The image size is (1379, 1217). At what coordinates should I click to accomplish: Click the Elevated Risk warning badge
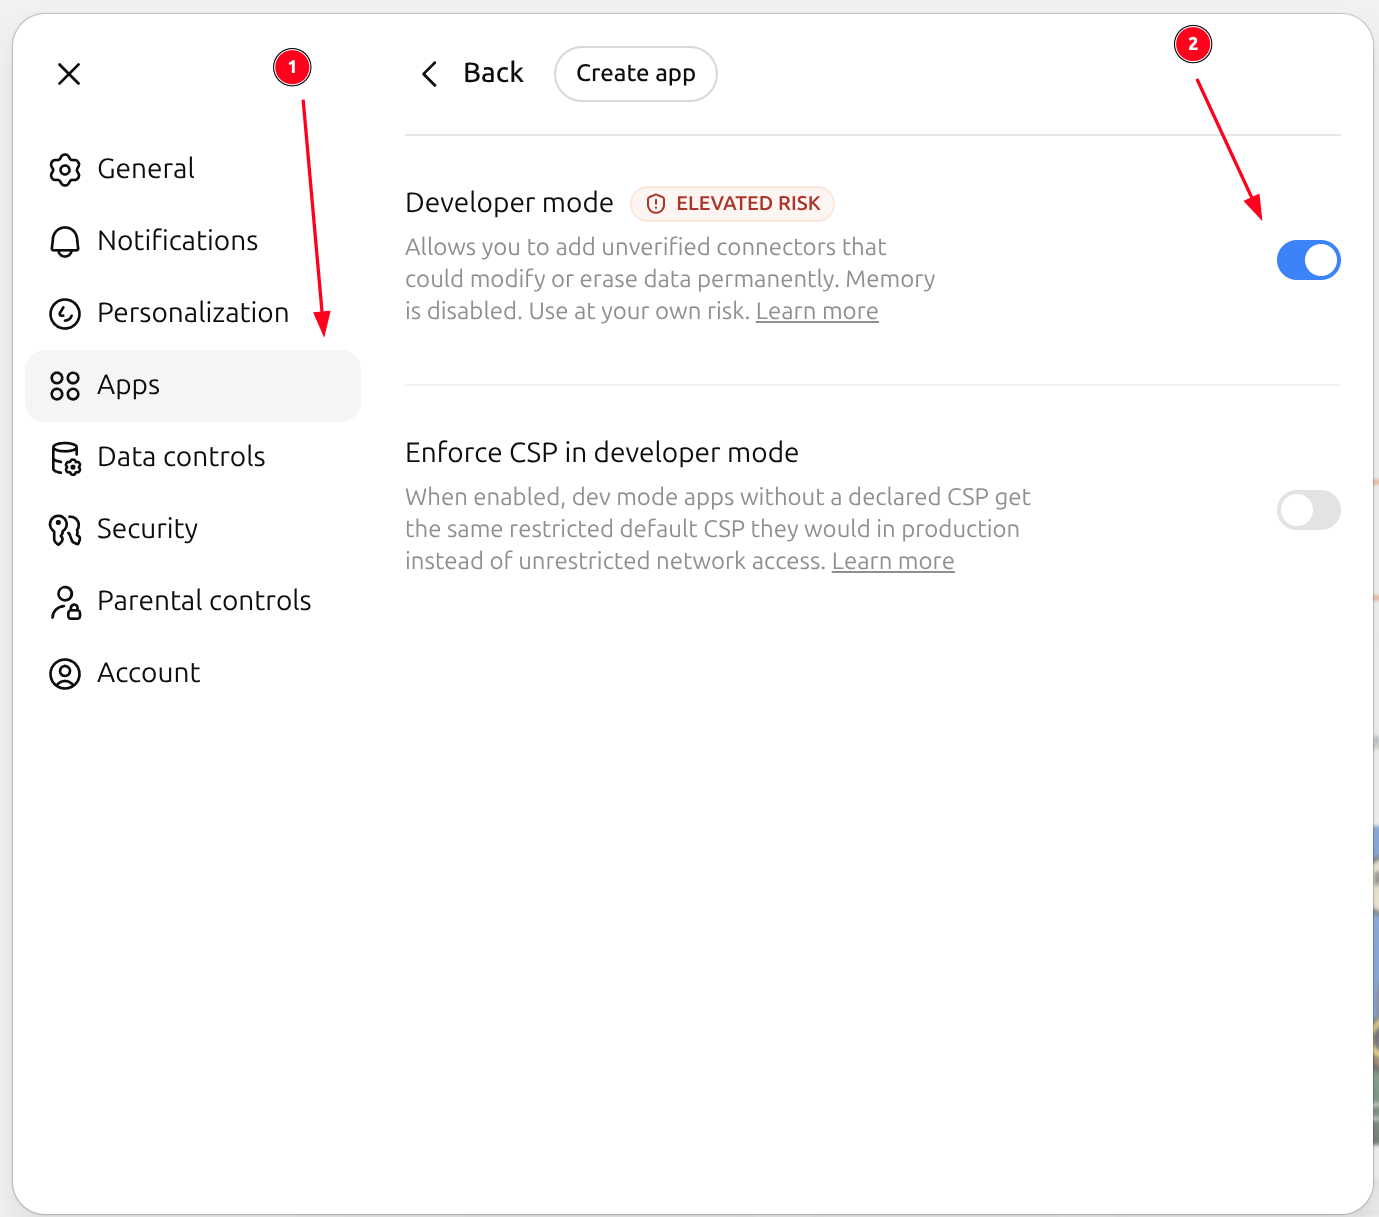click(732, 203)
